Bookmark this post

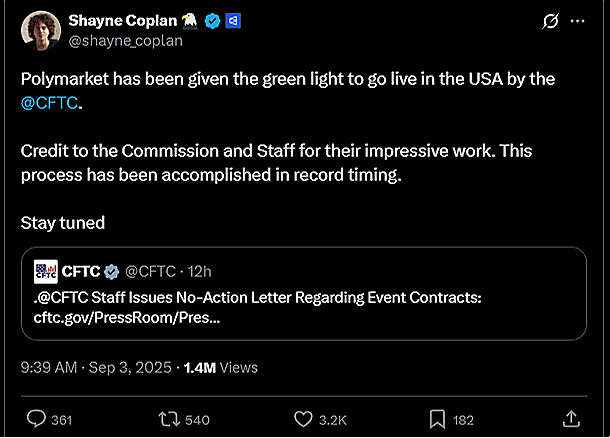pyautogui.click(x=437, y=419)
